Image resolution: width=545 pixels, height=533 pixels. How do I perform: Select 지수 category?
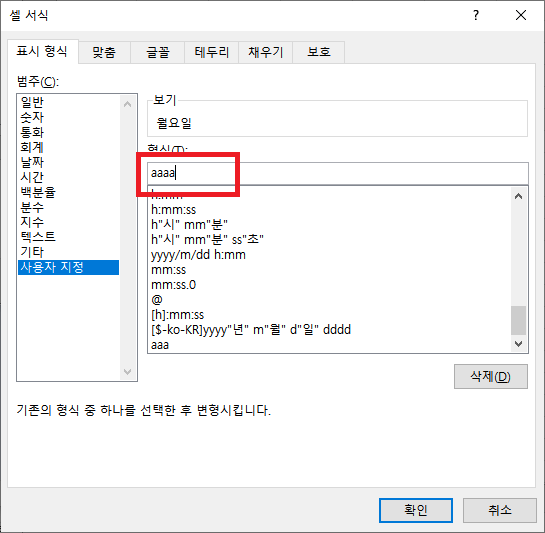pyautogui.click(x=68, y=222)
